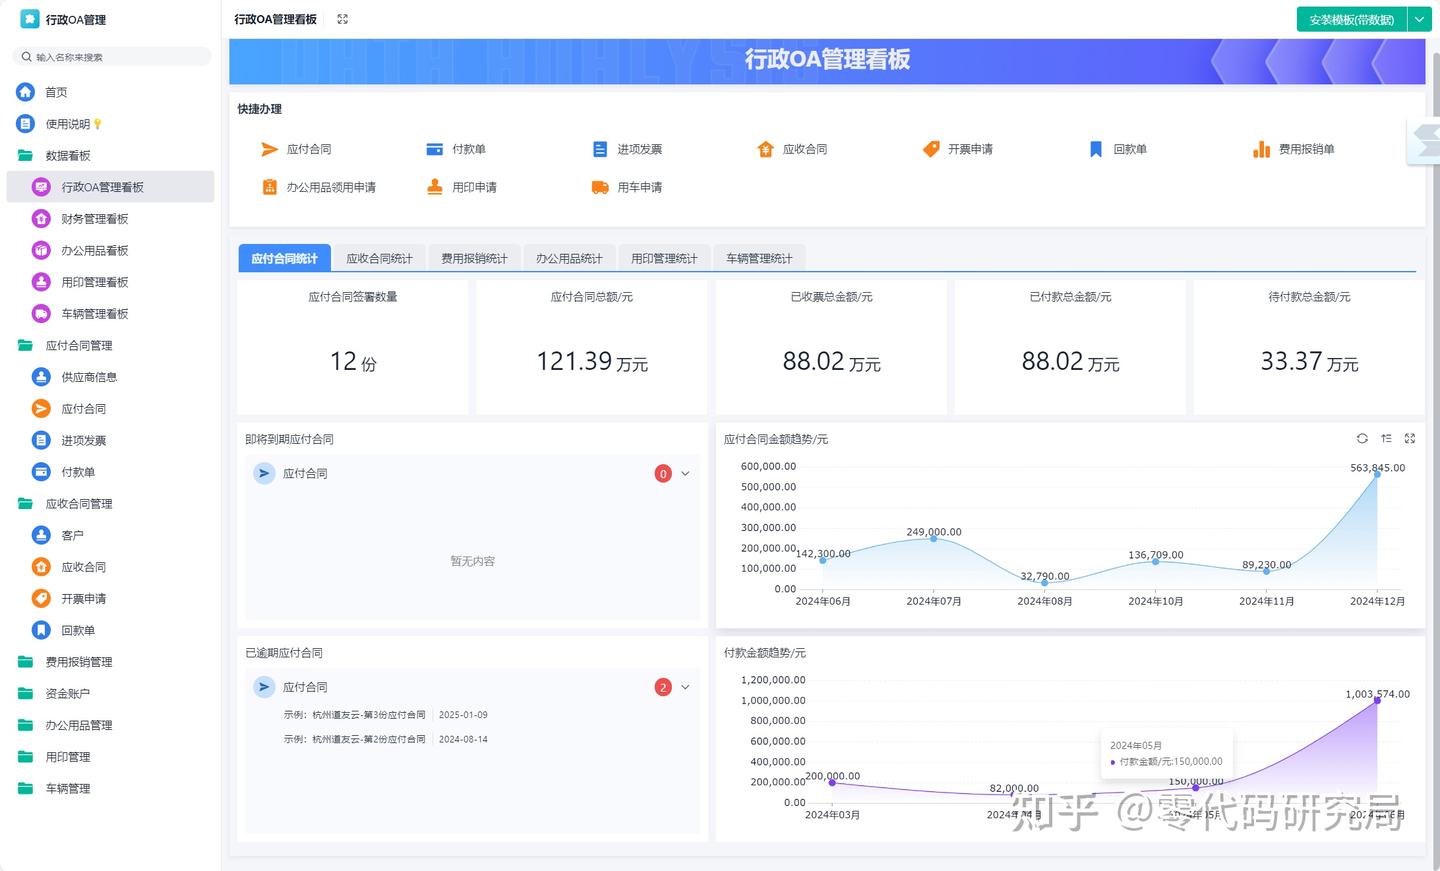
Task: Switch to the 车辆管理统计 tab
Action: 759,257
